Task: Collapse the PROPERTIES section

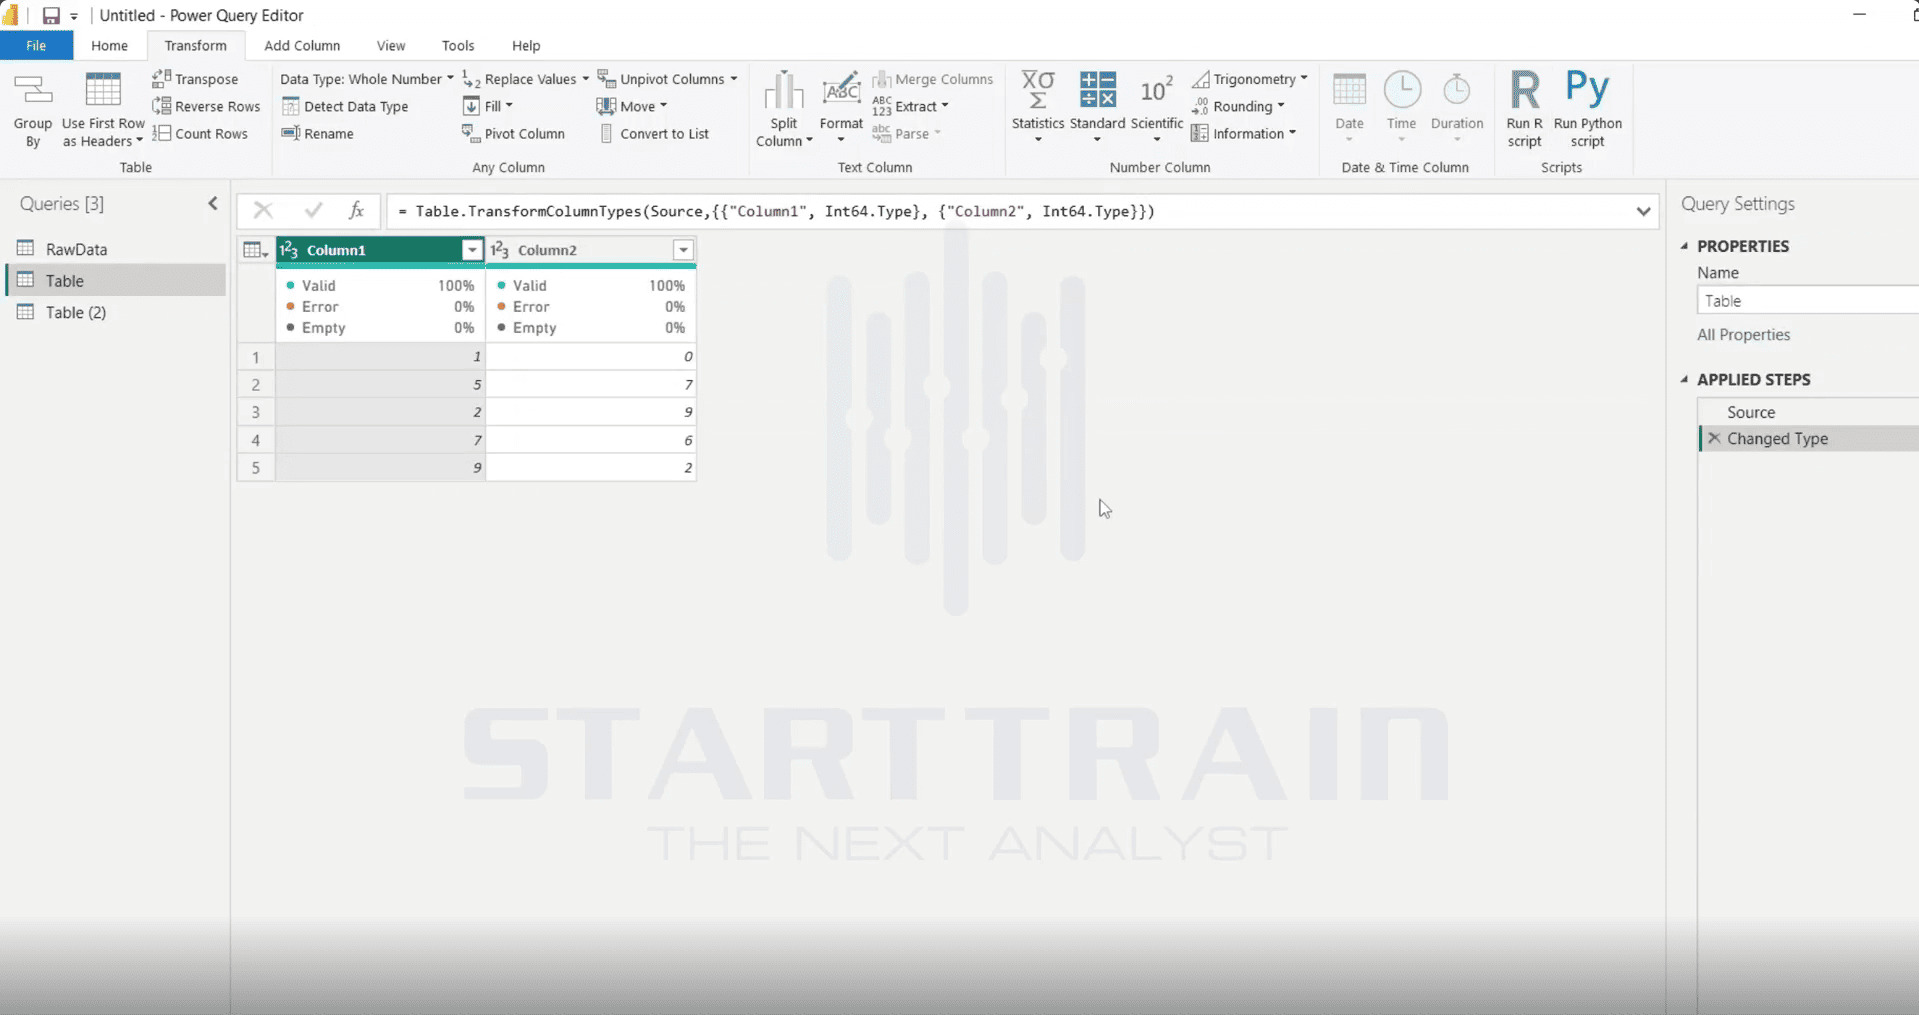Action: (1685, 246)
